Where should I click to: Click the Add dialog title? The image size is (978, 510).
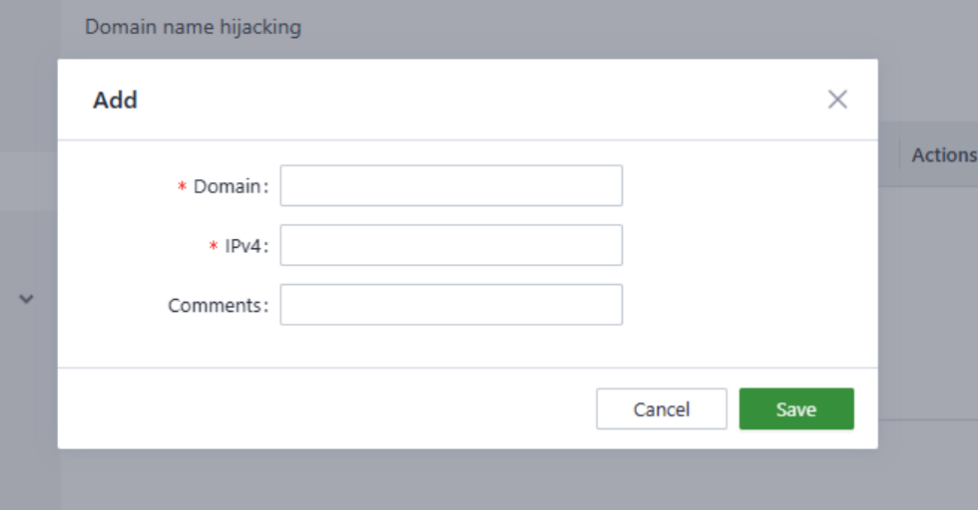(x=115, y=100)
